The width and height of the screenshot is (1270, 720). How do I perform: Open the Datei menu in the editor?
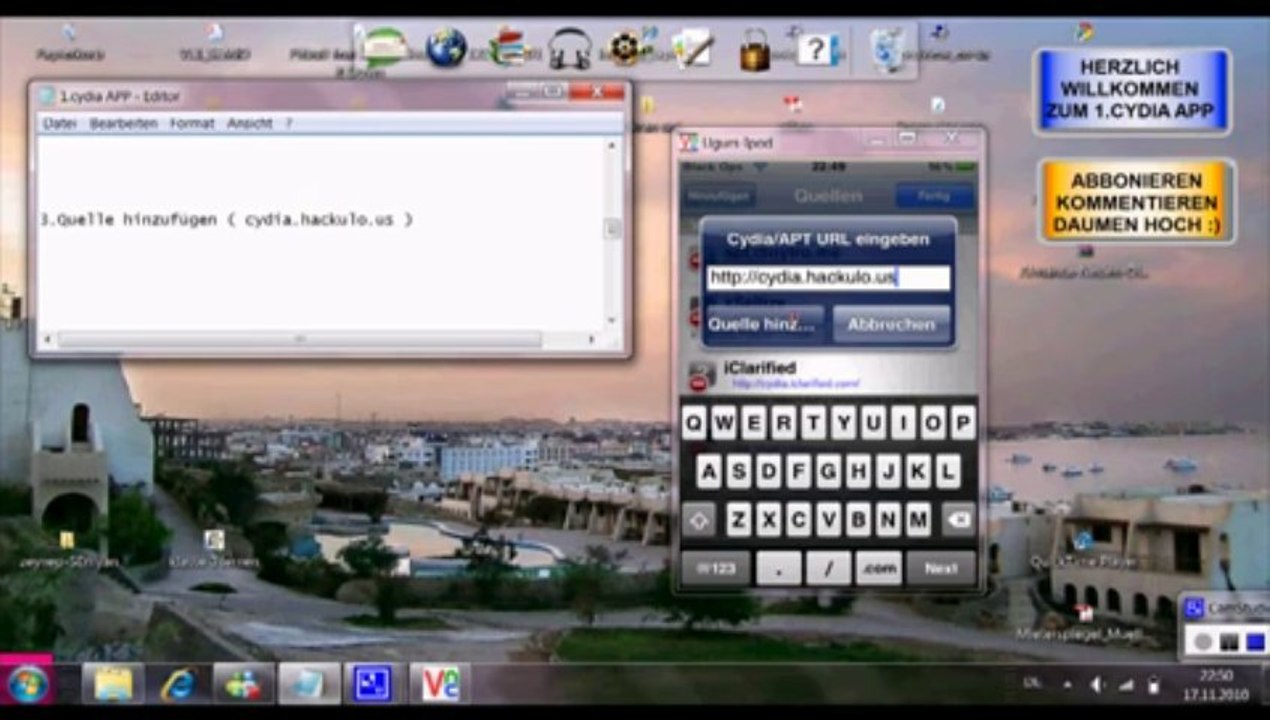point(60,124)
